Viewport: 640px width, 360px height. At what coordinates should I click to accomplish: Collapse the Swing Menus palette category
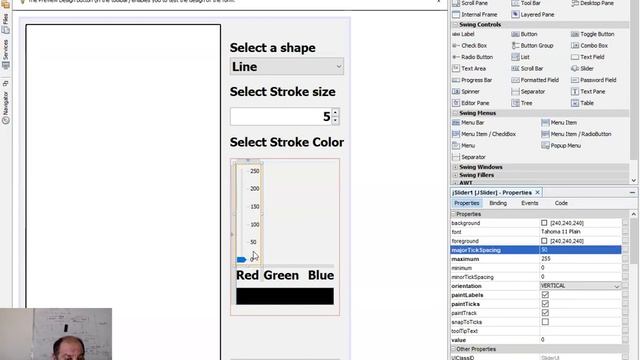[455, 113]
